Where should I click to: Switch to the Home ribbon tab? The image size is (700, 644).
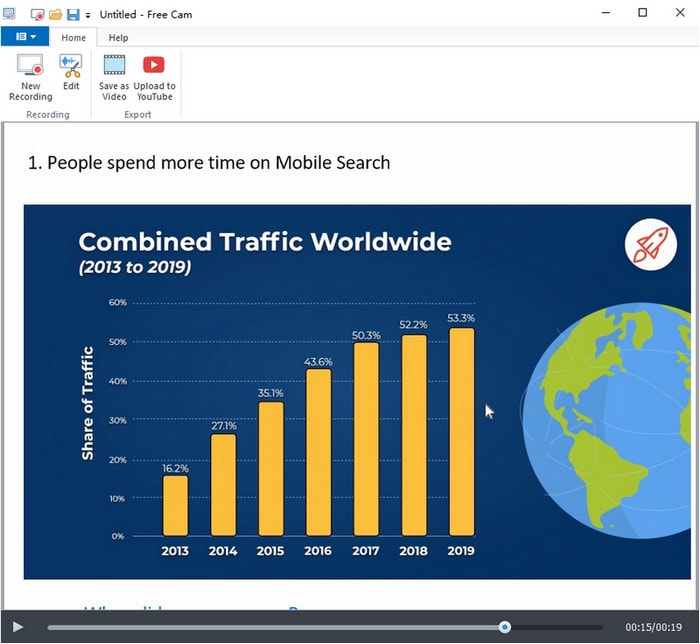73,38
